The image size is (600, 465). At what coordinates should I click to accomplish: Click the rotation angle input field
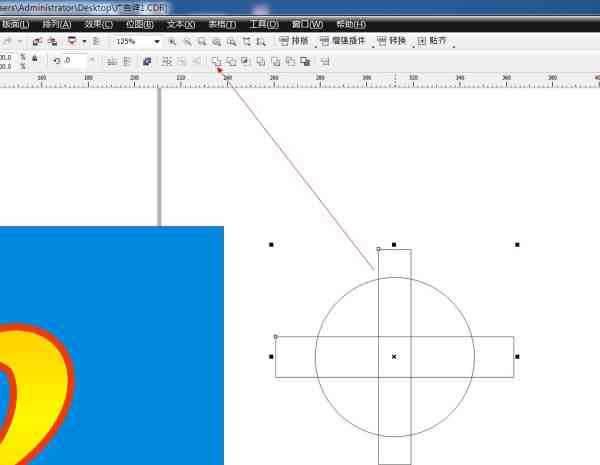point(75,60)
